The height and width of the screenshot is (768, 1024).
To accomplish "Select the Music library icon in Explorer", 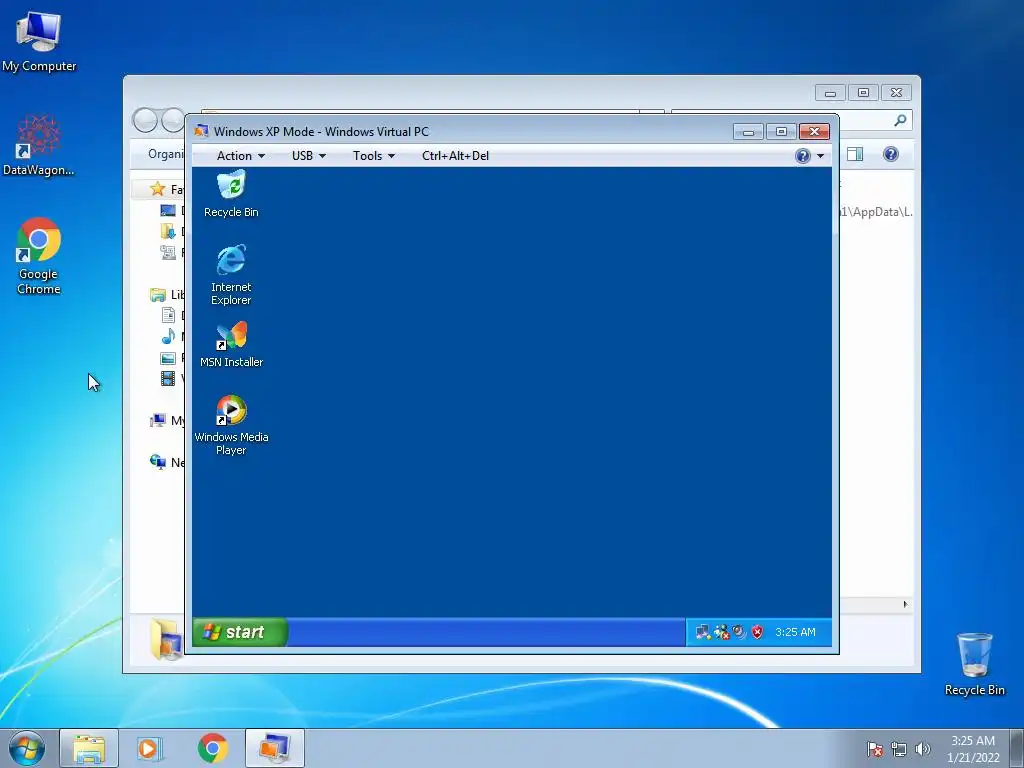I will coord(168,336).
